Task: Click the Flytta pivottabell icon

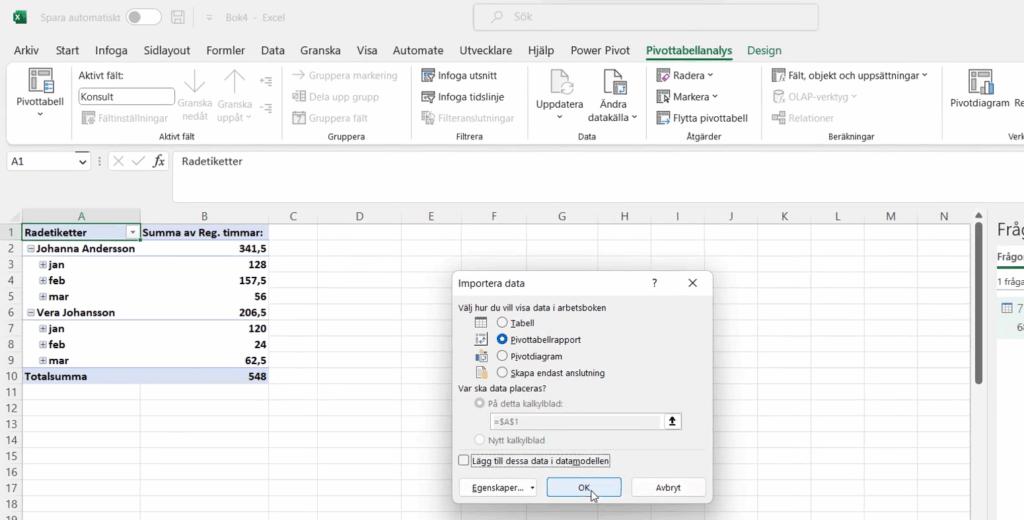Action: pyautogui.click(x=664, y=118)
